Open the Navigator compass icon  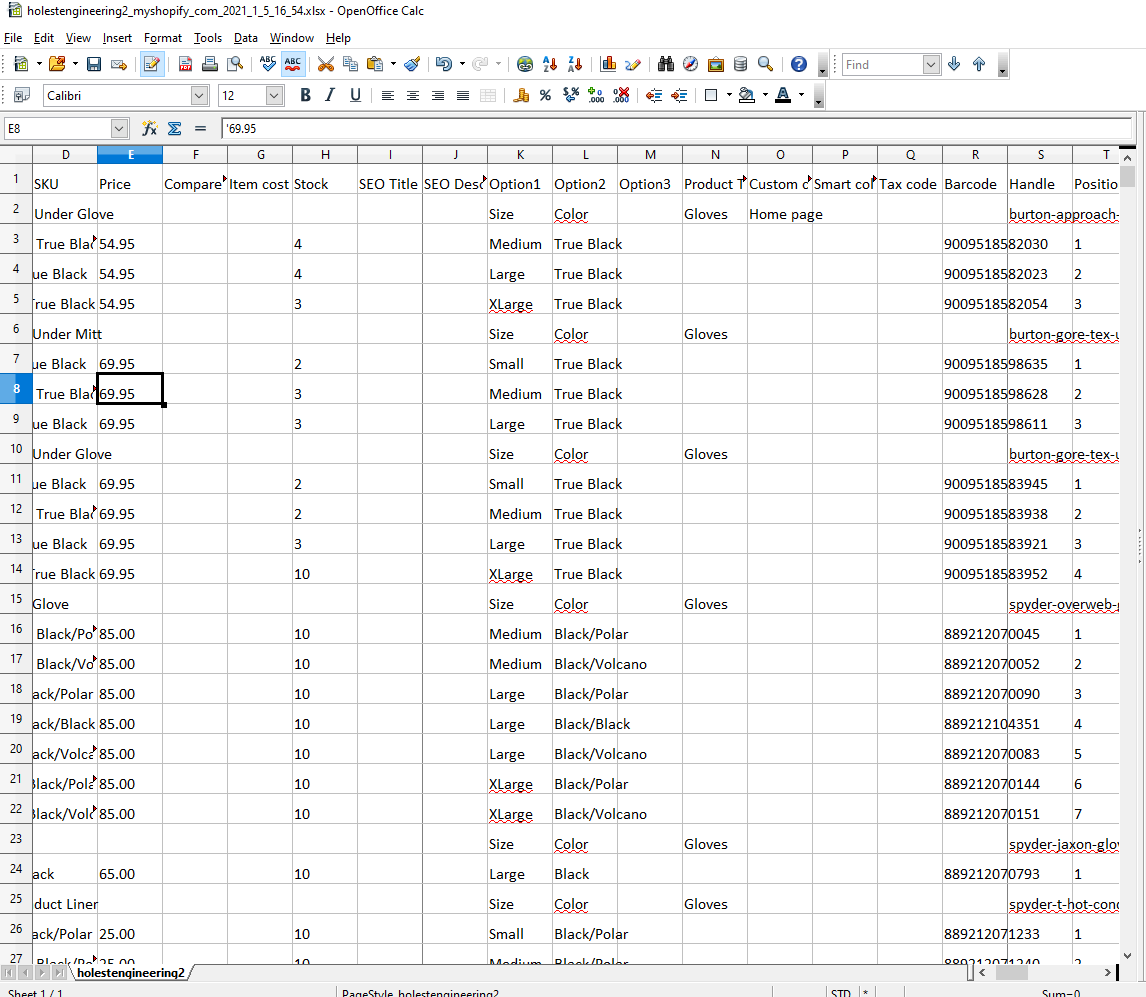click(x=691, y=64)
